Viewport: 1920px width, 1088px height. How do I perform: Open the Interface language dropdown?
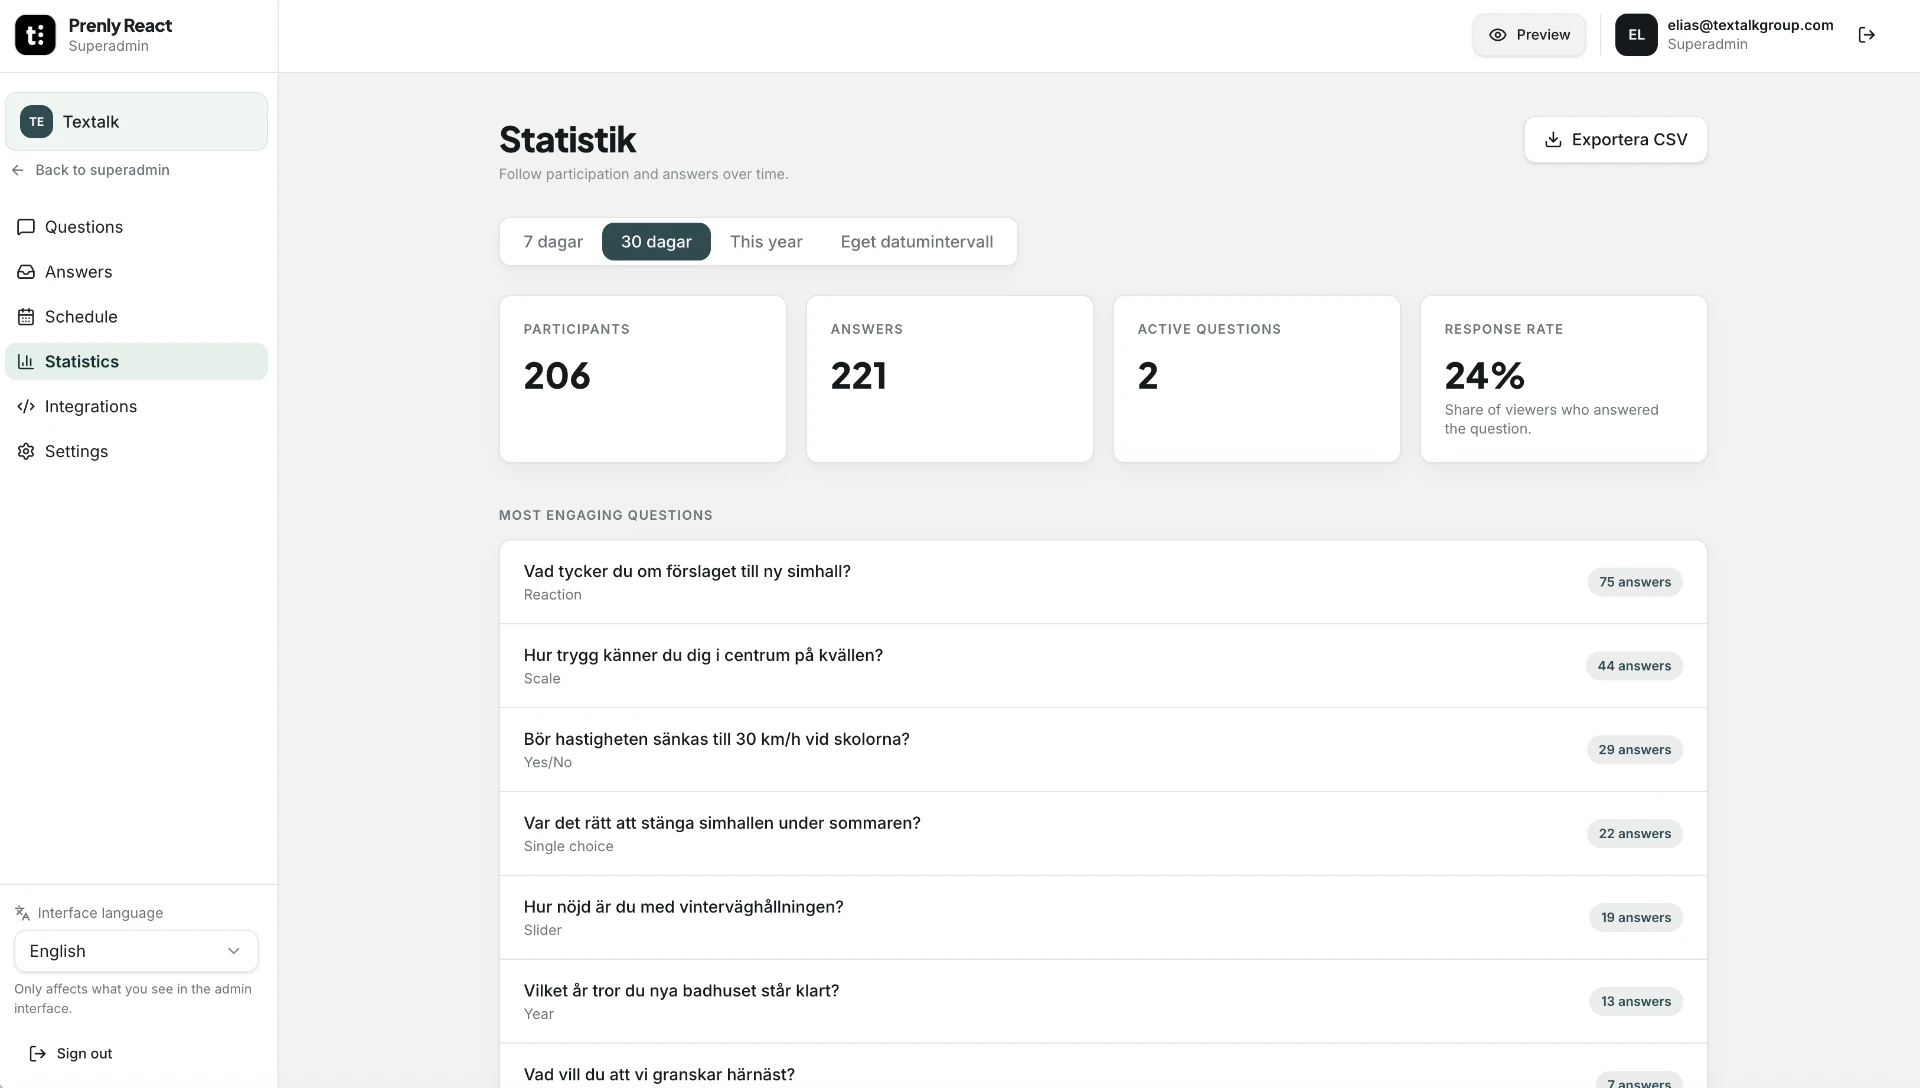(136, 951)
